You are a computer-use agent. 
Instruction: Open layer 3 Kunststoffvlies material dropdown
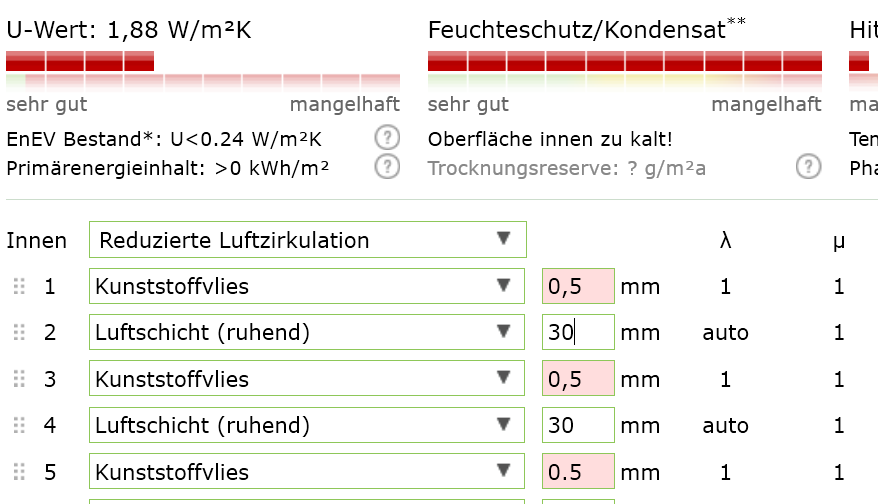(x=307, y=379)
